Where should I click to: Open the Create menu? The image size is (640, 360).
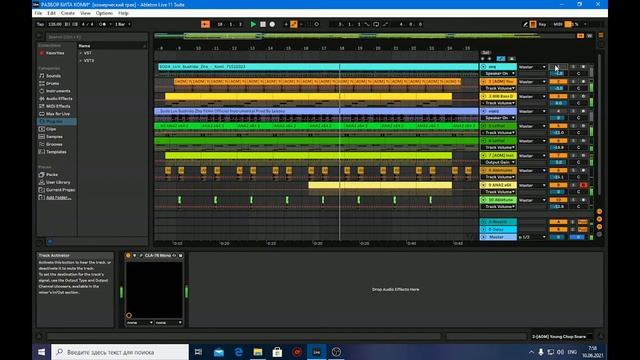pos(68,13)
